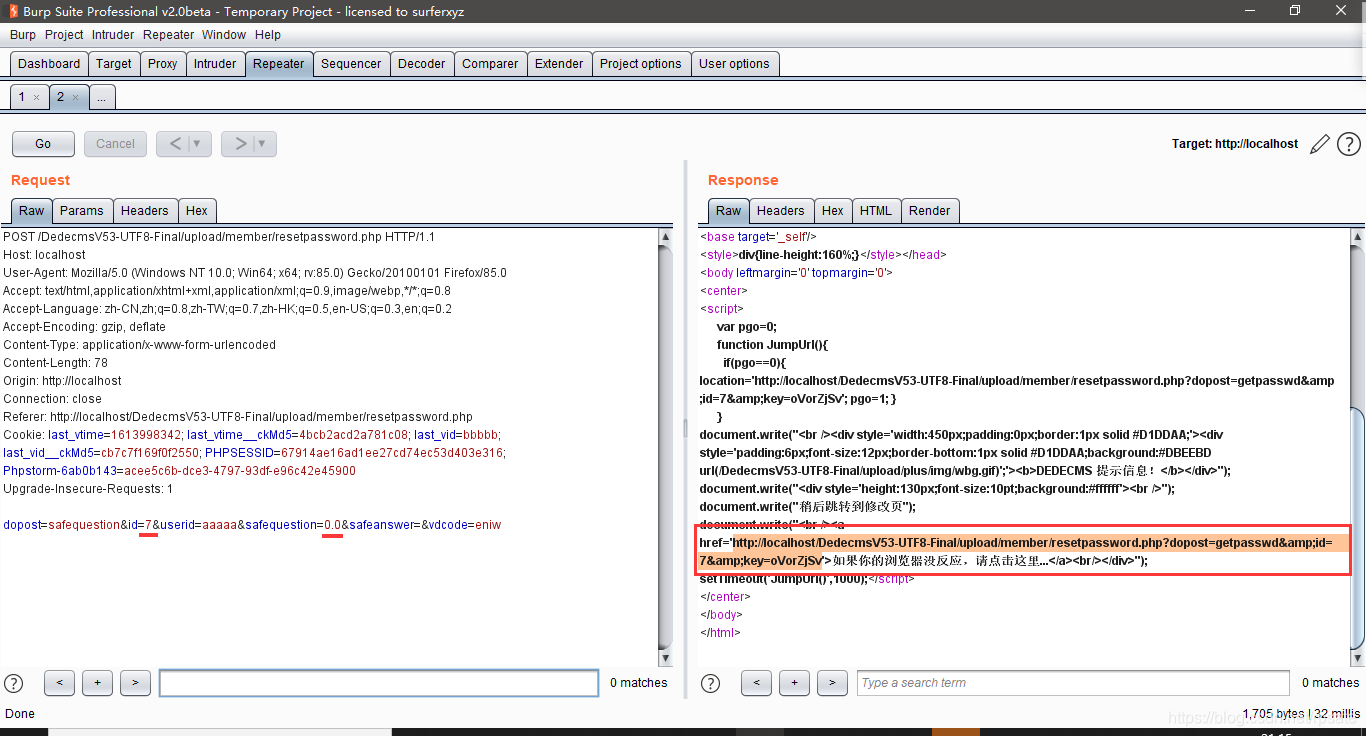1366x736 pixels.
Task: Expand back history dropdown arrow
Action: point(197,144)
